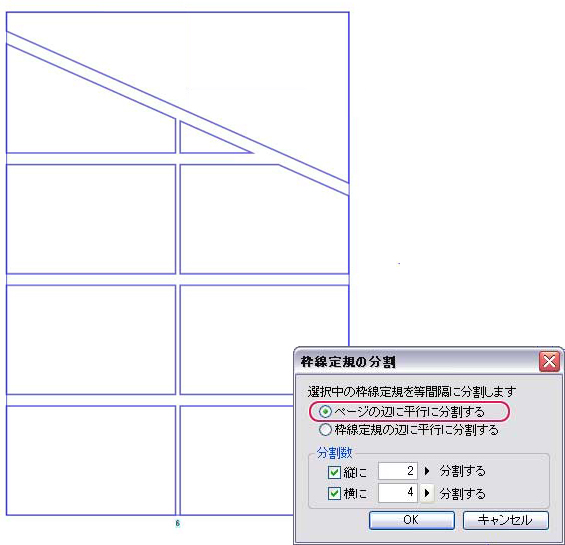Viewport: 565px width, 545px height.
Task: Click the キャンセル button
Action: 505,520
